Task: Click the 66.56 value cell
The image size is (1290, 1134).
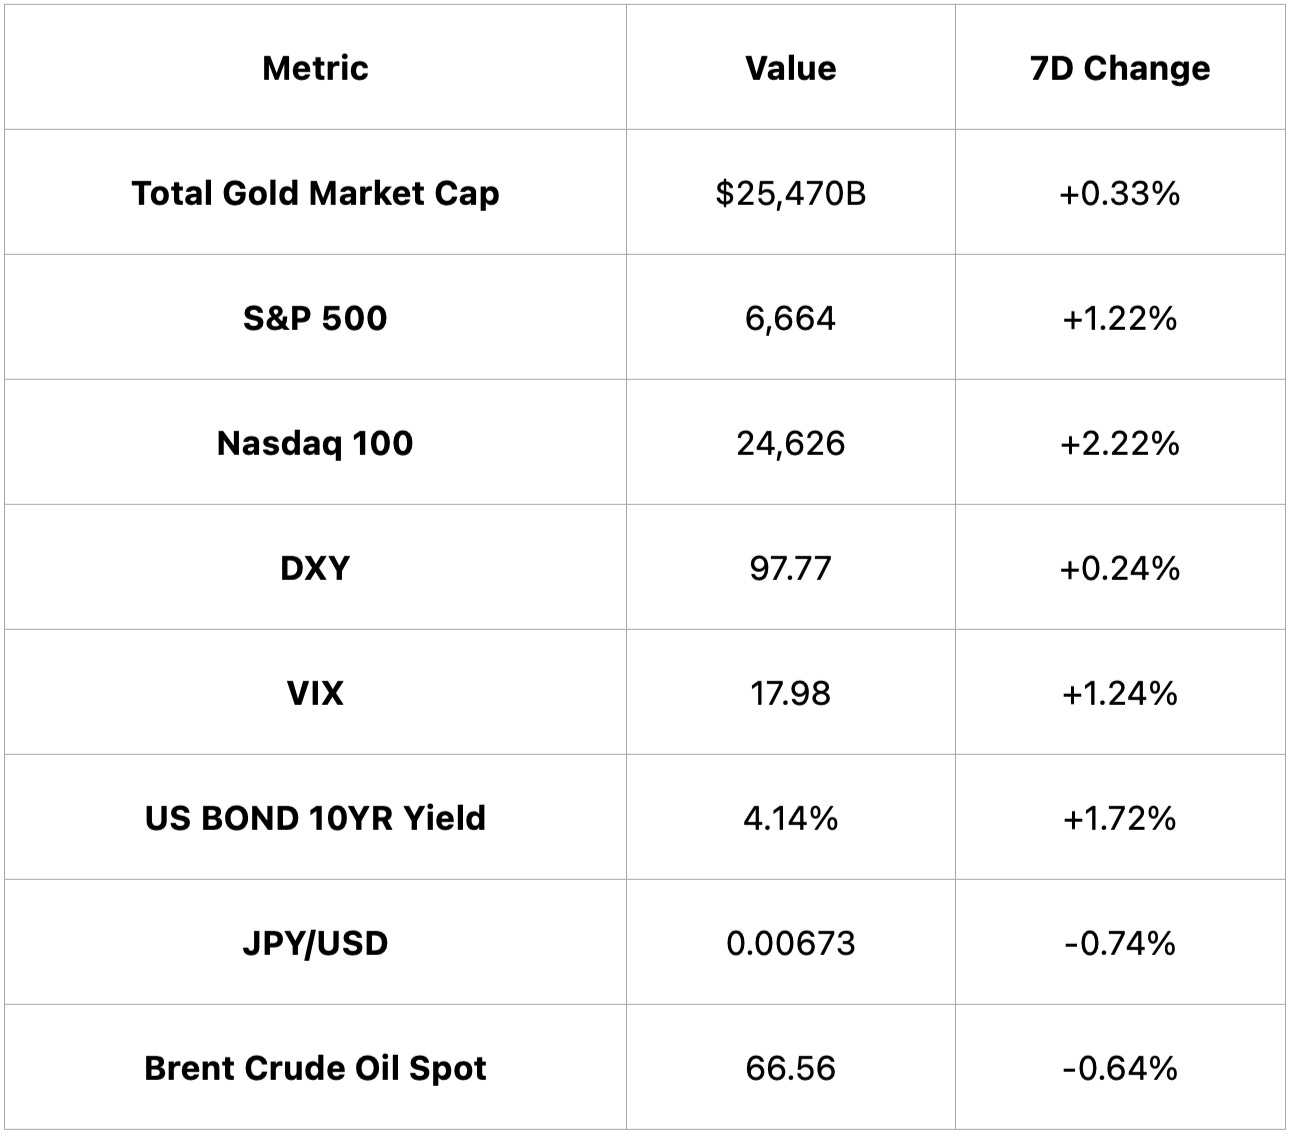Action: coord(790,1068)
